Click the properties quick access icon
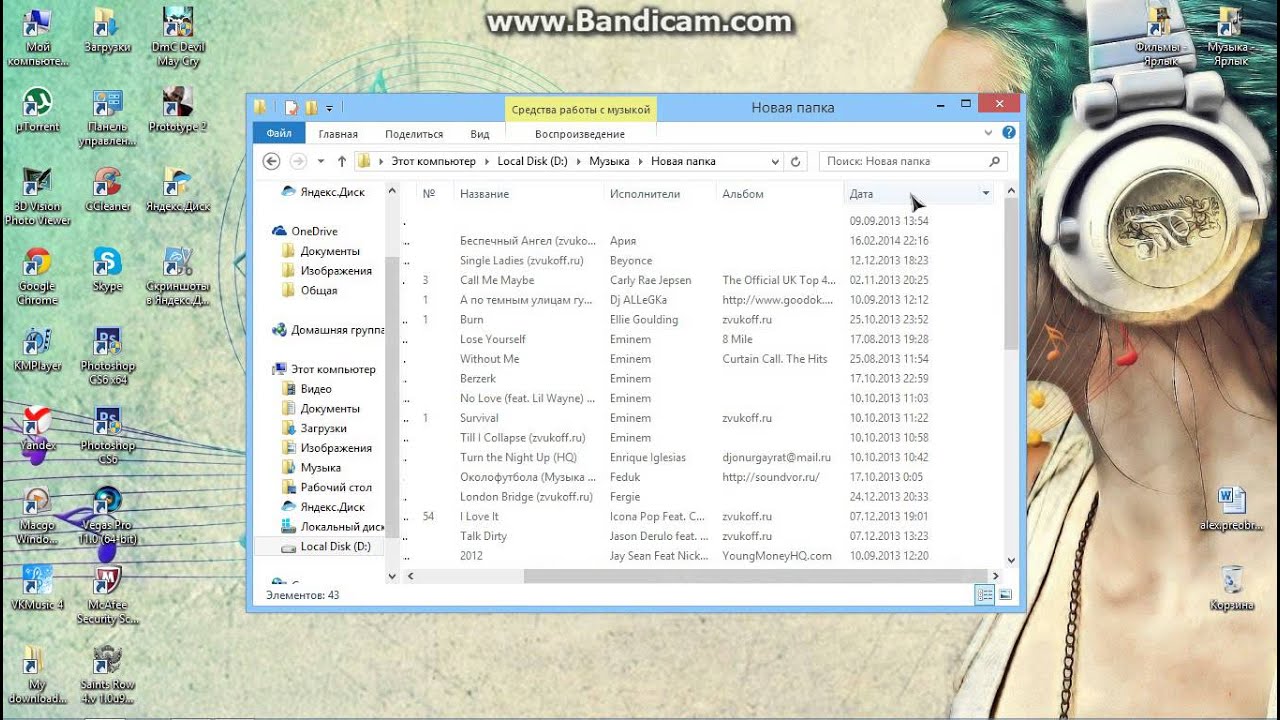The width and height of the screenshot is (1280, 720). click(291, 107)
